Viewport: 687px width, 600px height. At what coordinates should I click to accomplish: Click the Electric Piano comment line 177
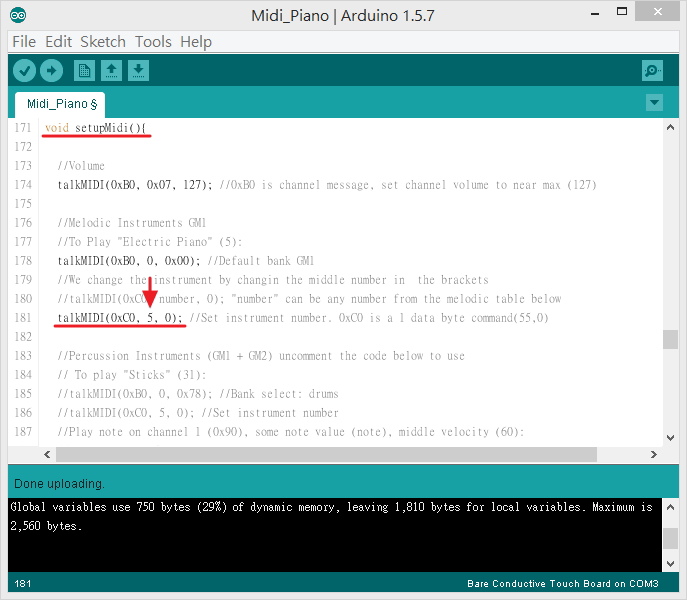tap(150, 242)
